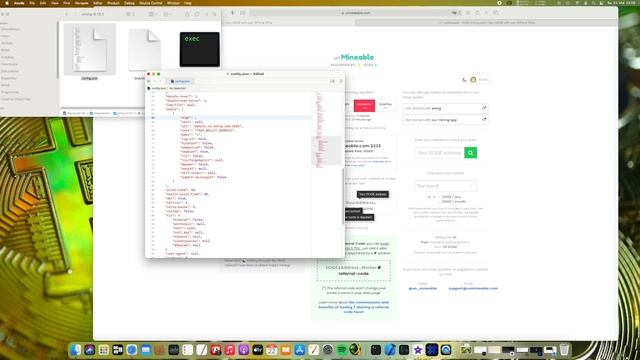Click the hashrate calculator input field

[445, 186]
